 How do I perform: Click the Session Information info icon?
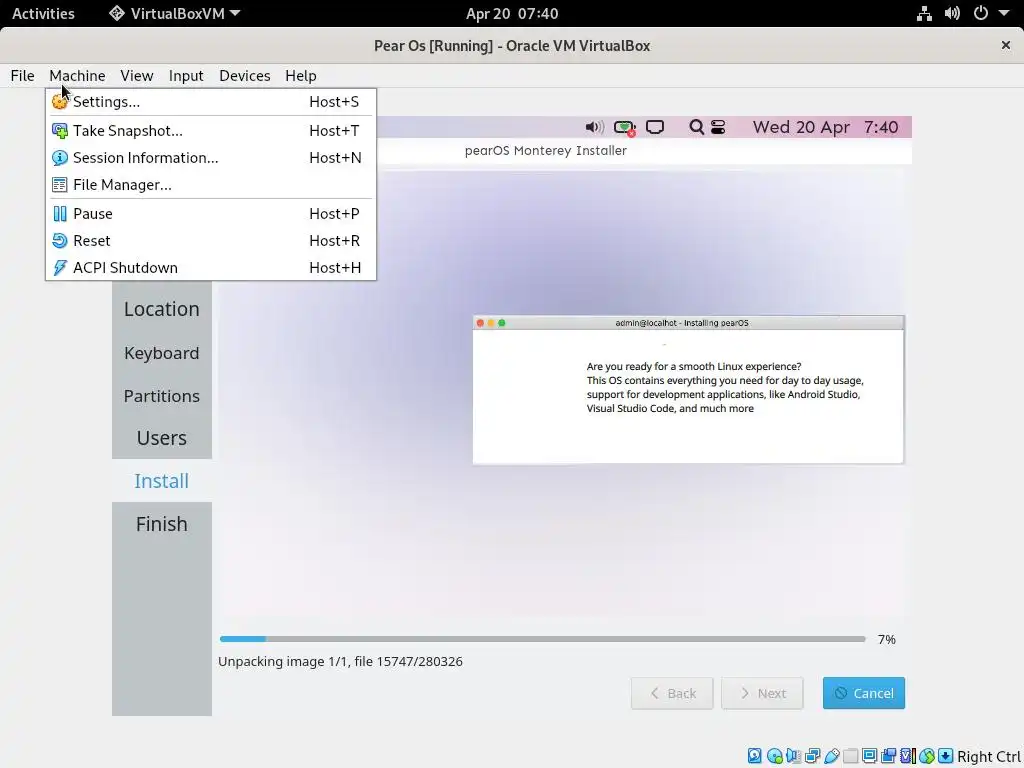click(59, 157)
